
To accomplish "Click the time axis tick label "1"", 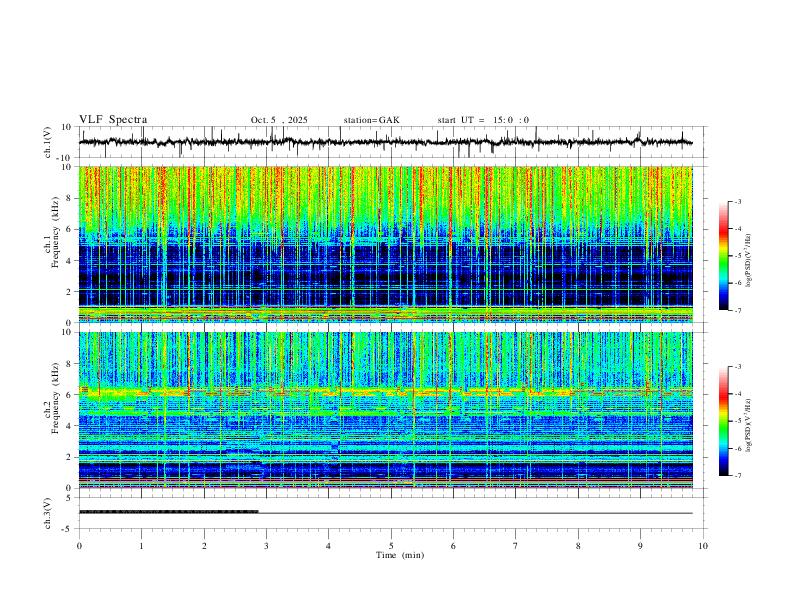I will click(x=142, y=546).
